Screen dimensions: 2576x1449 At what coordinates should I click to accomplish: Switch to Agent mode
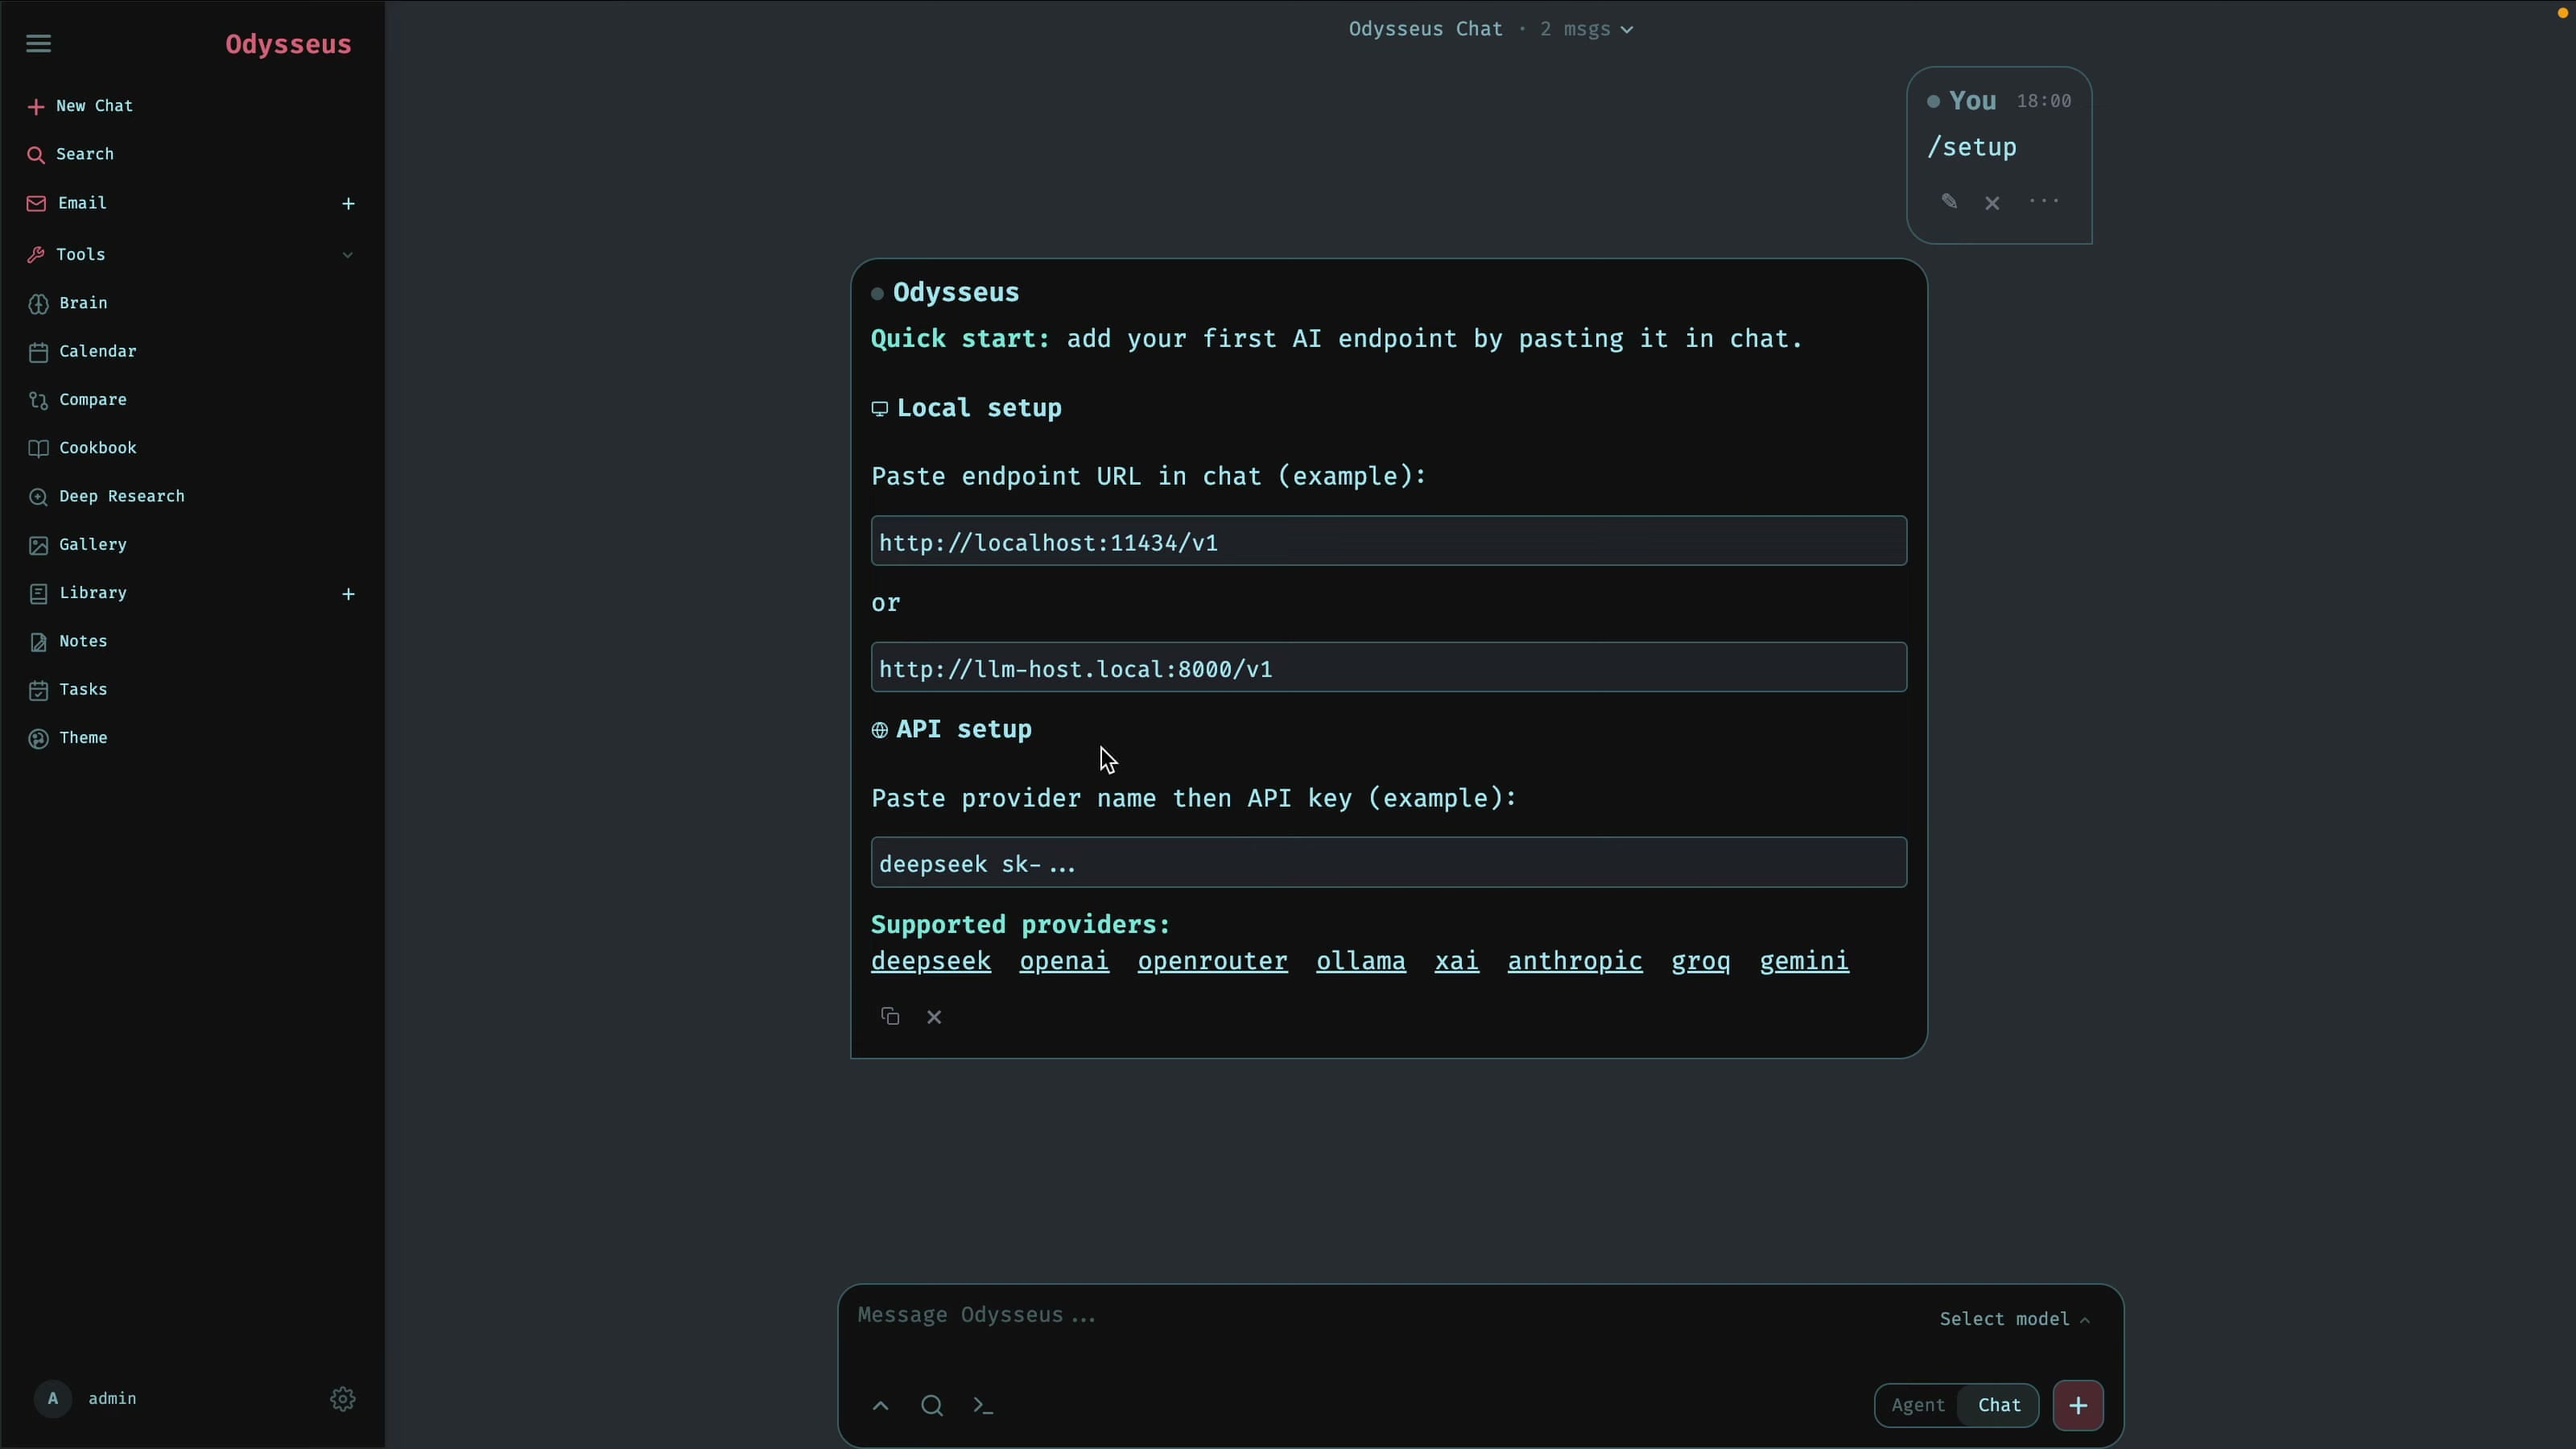point(1917,1405)
